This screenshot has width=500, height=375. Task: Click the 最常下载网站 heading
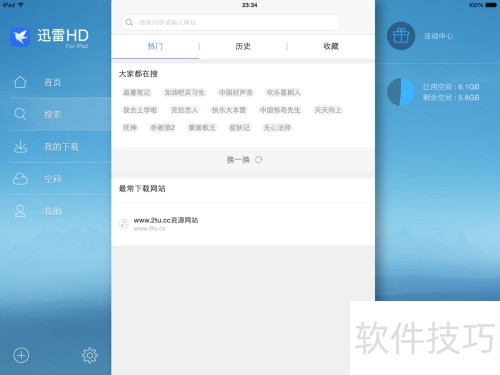tap(142, 189)
